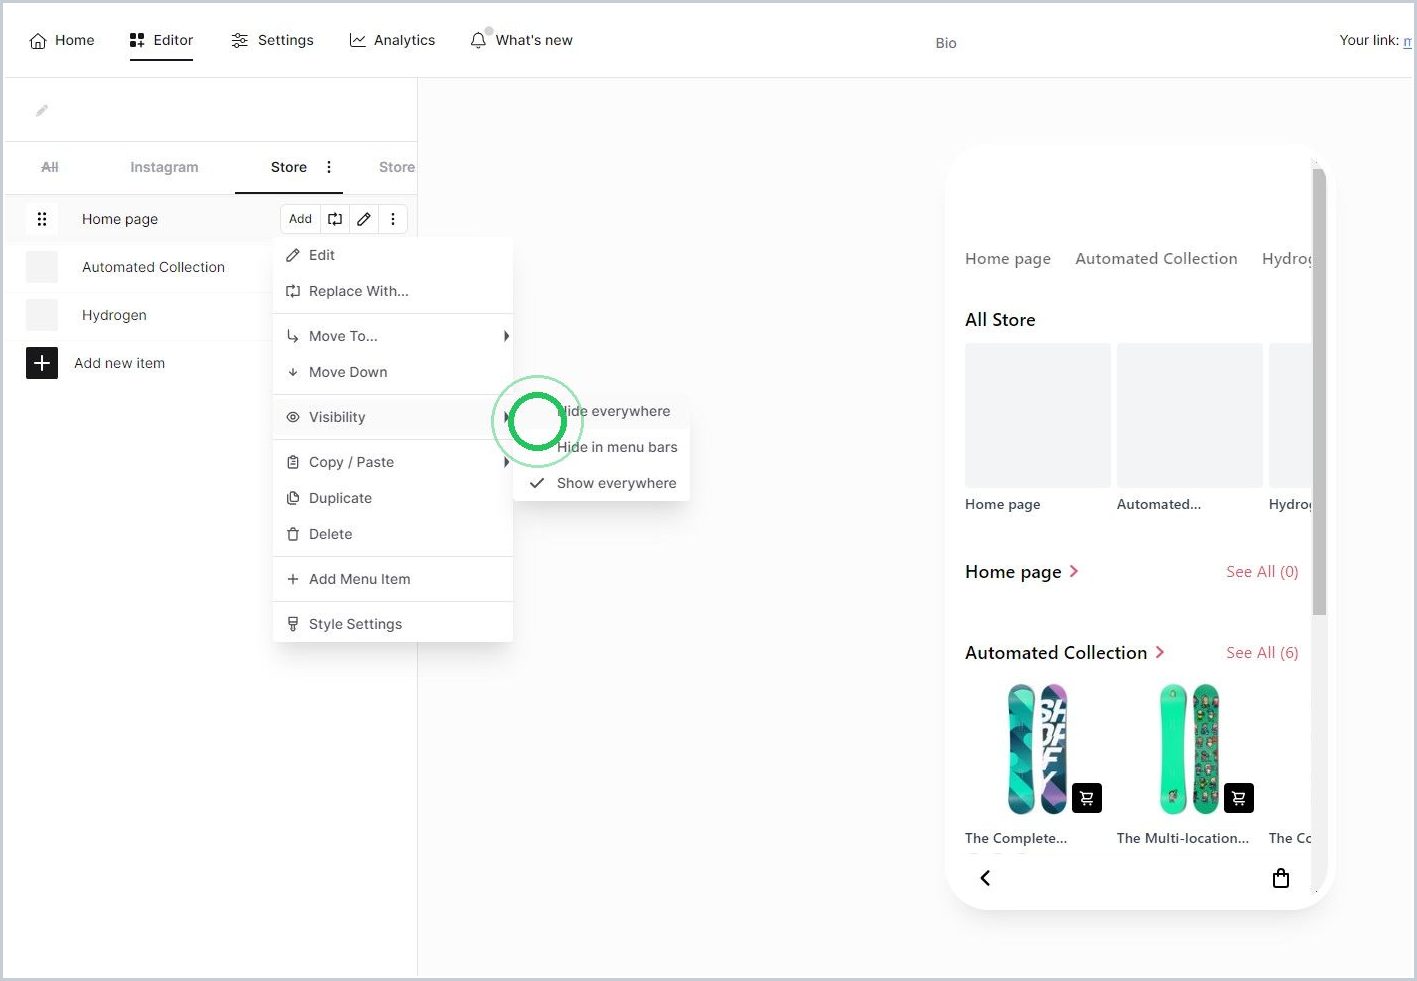This screenshot has height=981, width=1417.
Task: Click the Add button on Home page
Action: [x=300, y=219]
